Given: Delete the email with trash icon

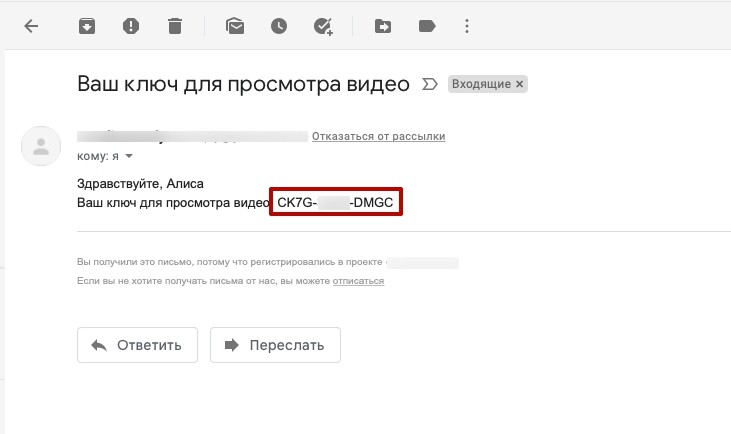Looking at the screenshot, I should (175, 27).
